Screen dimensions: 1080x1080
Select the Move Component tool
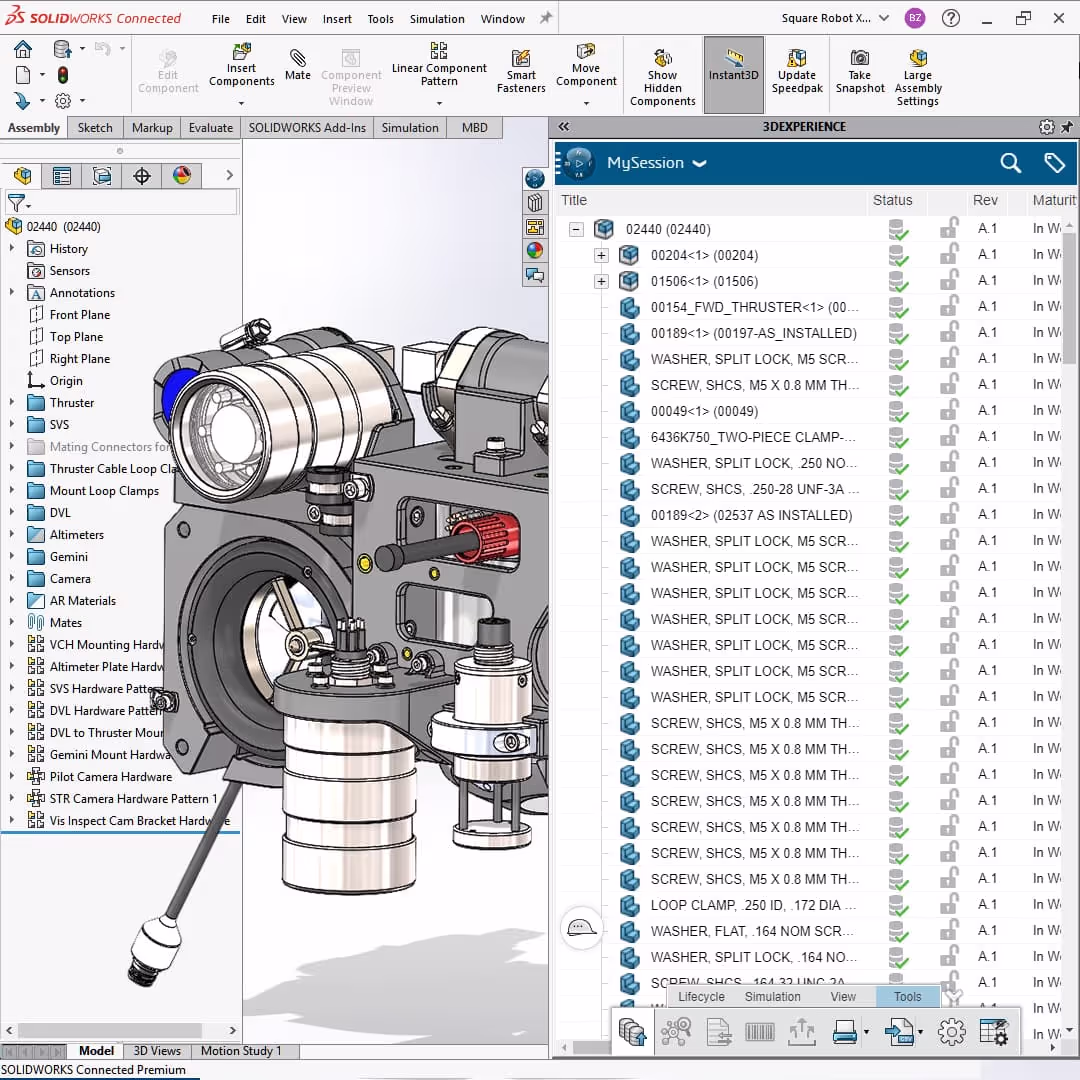pyautogui.click(x=585, y=65)
